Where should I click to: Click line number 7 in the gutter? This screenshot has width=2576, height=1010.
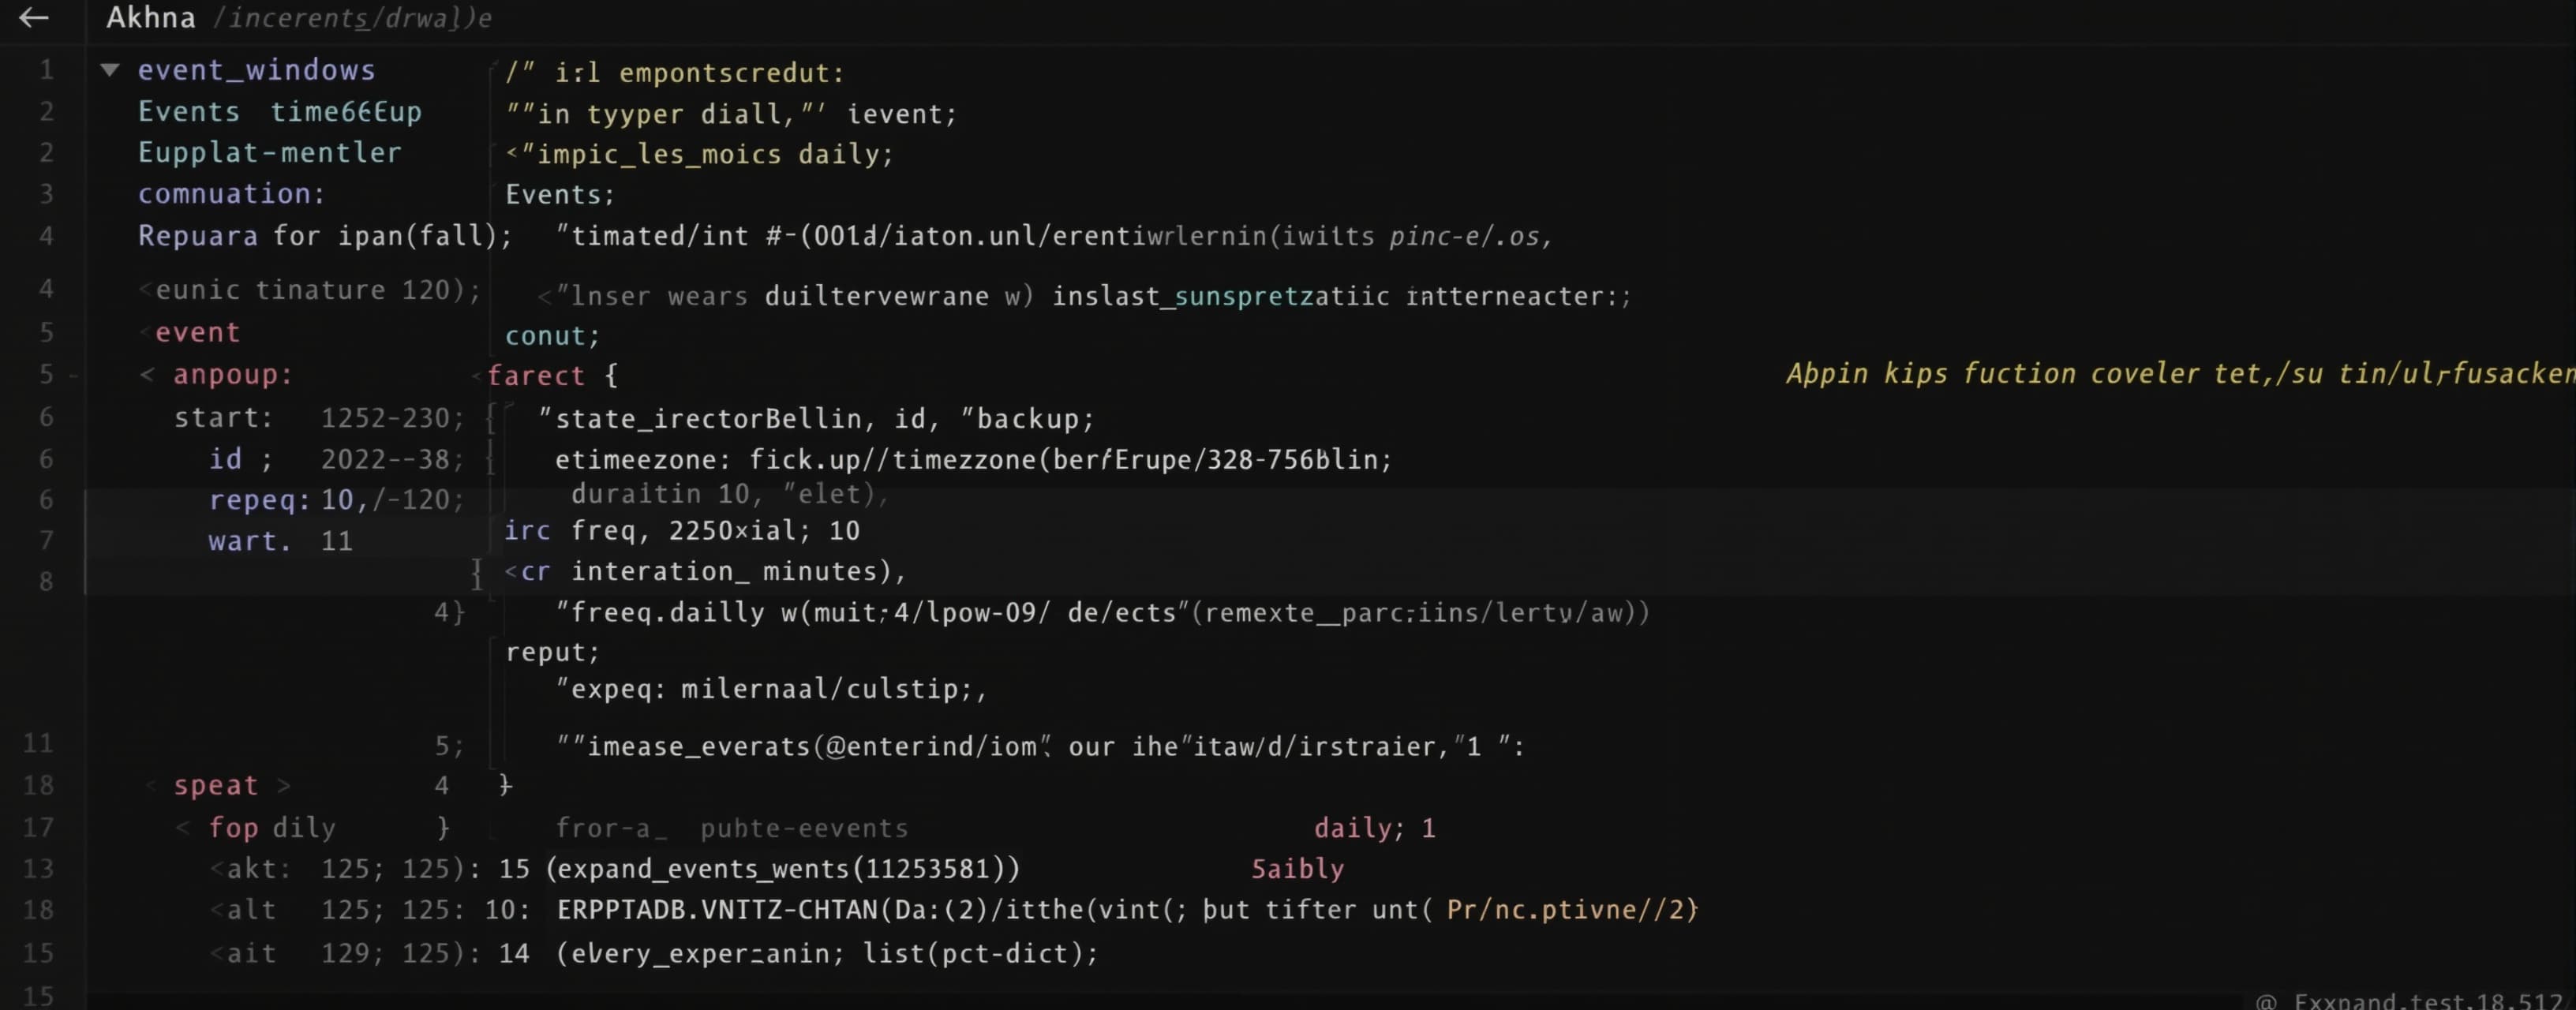46,541
